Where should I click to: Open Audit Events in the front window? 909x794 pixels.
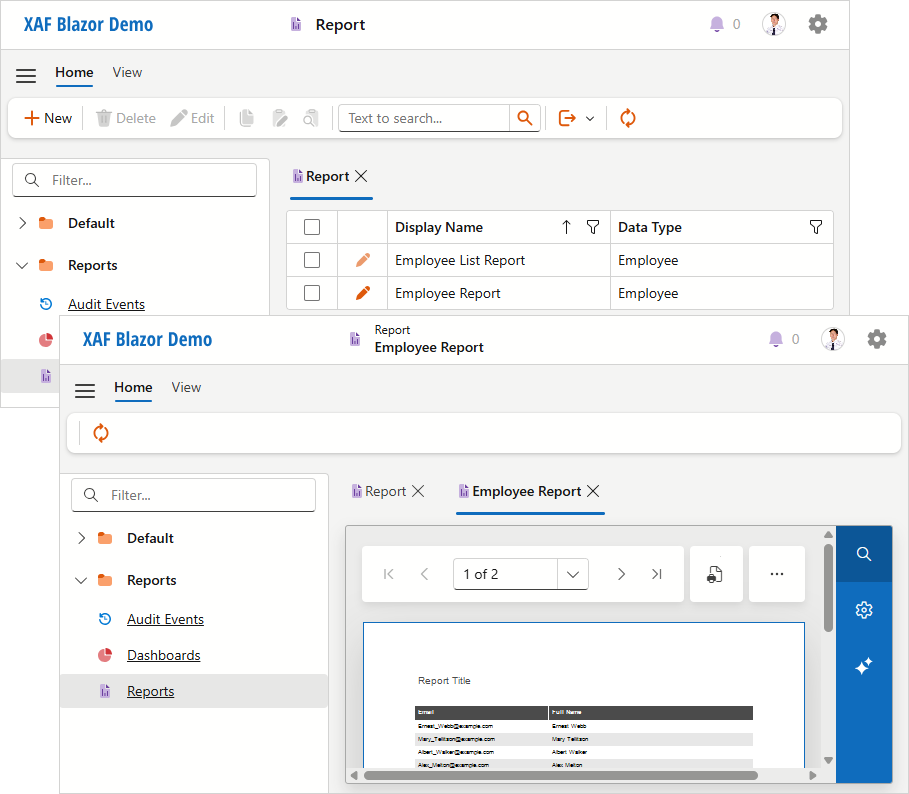(165, 619)
